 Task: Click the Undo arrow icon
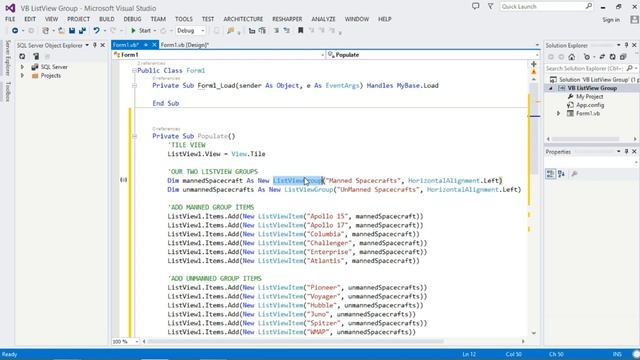point(96,31)
